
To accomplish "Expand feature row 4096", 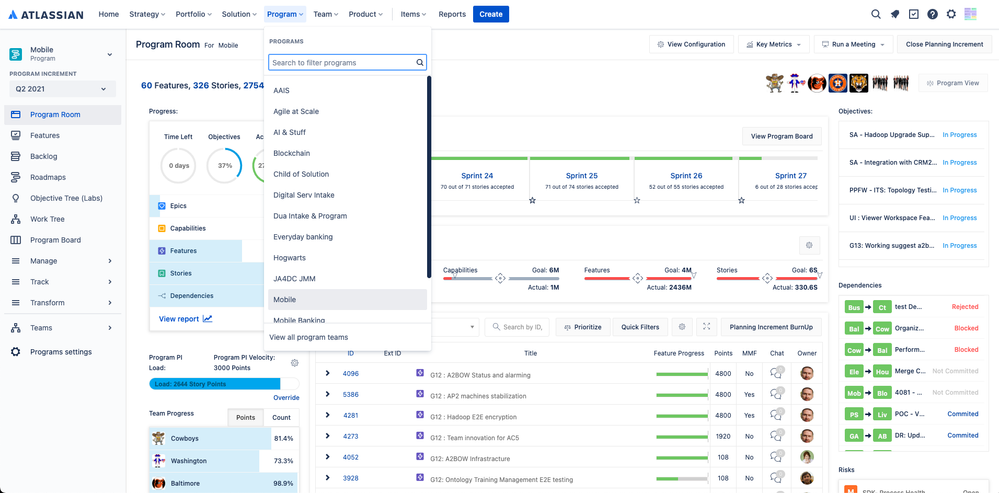I will pyautogui.click(x=328, y=373).
